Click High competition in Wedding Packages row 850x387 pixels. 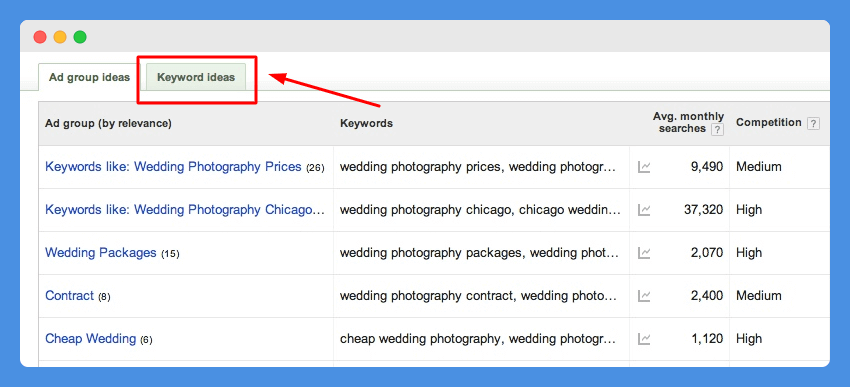749,253
